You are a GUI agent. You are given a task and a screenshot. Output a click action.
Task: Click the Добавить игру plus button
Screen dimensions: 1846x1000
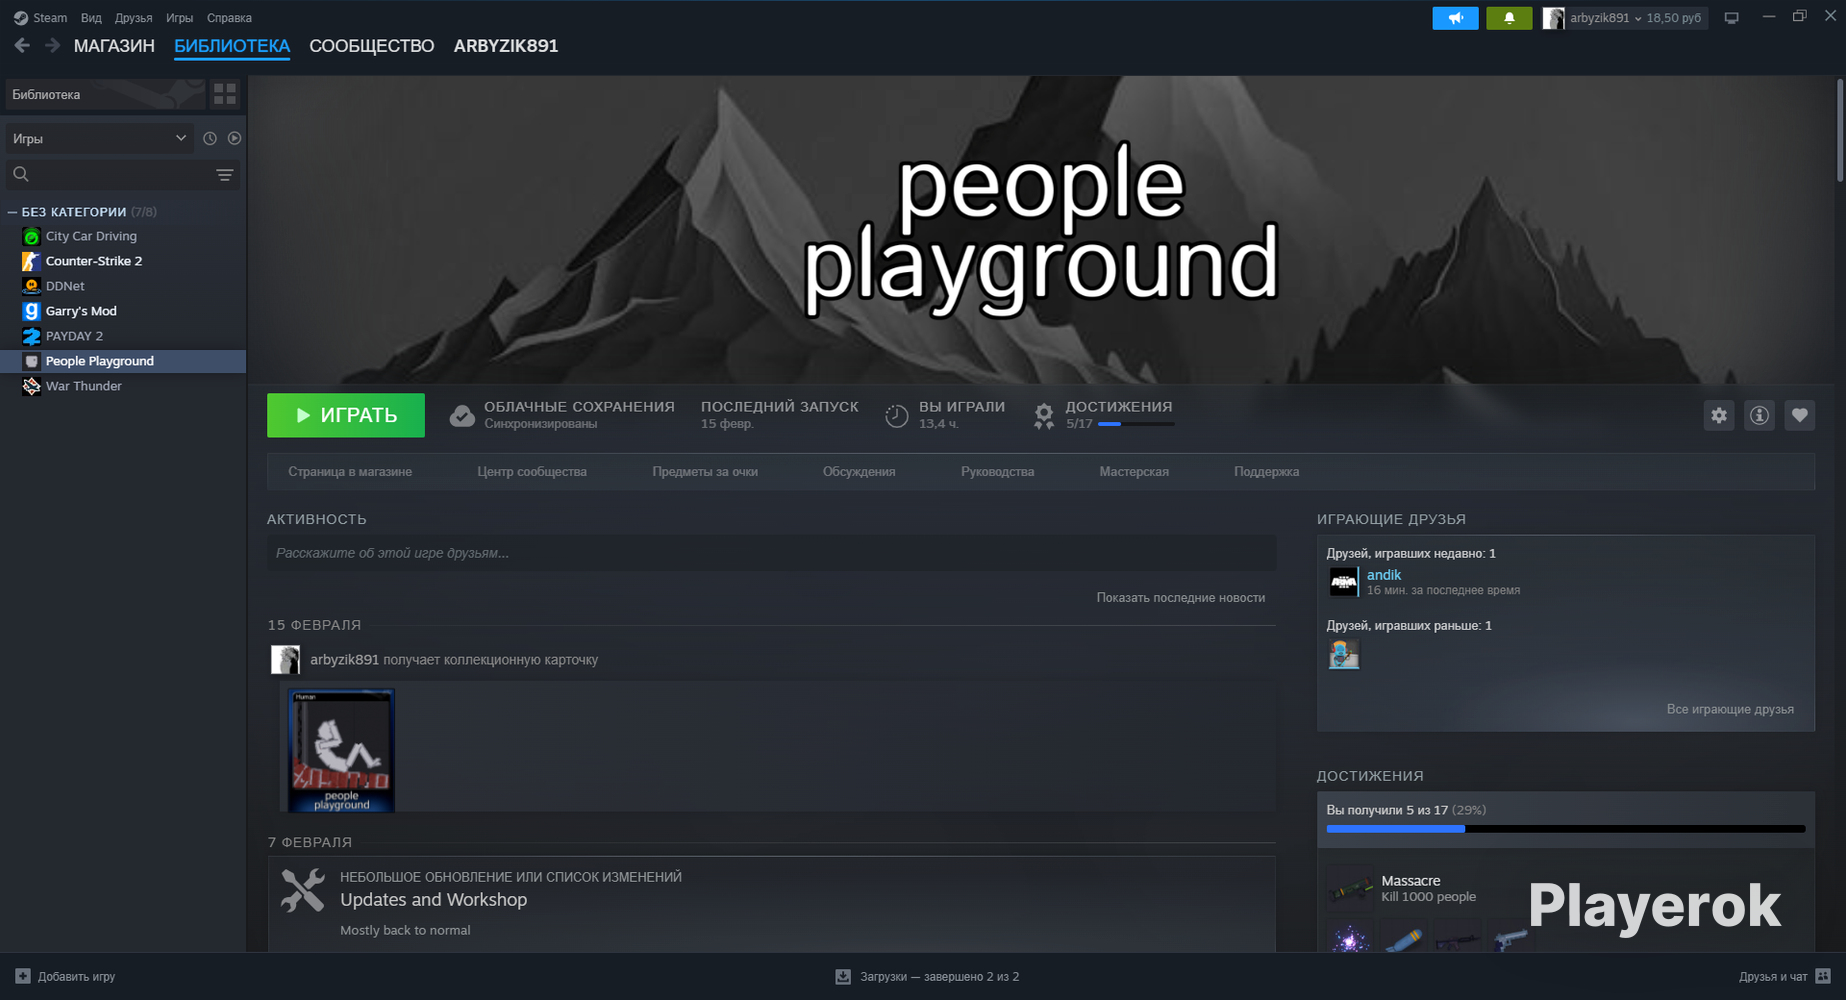(x=23, y=976)
